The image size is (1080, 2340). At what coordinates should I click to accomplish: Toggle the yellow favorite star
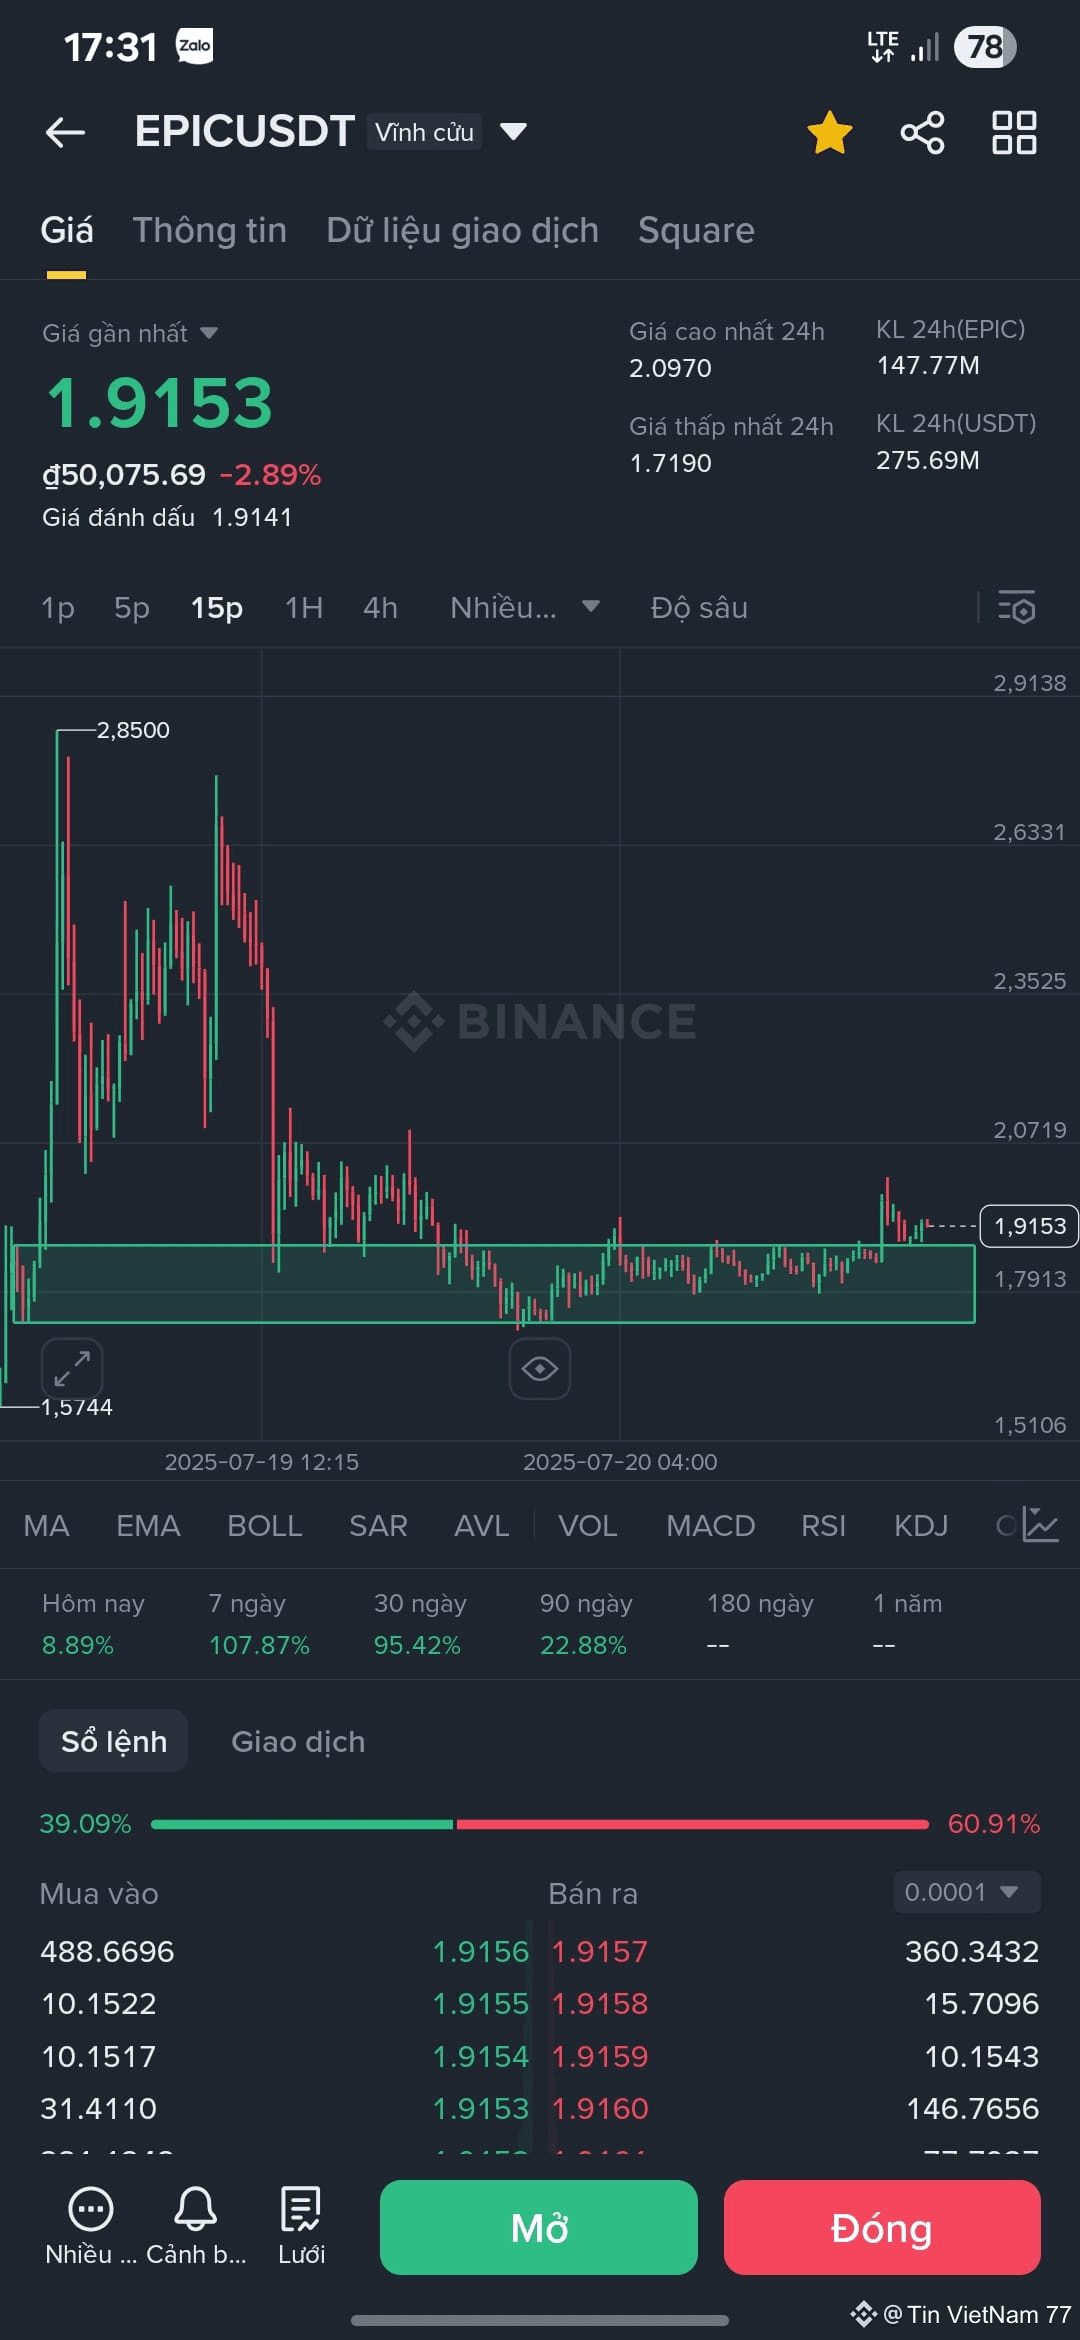(829, 132)
